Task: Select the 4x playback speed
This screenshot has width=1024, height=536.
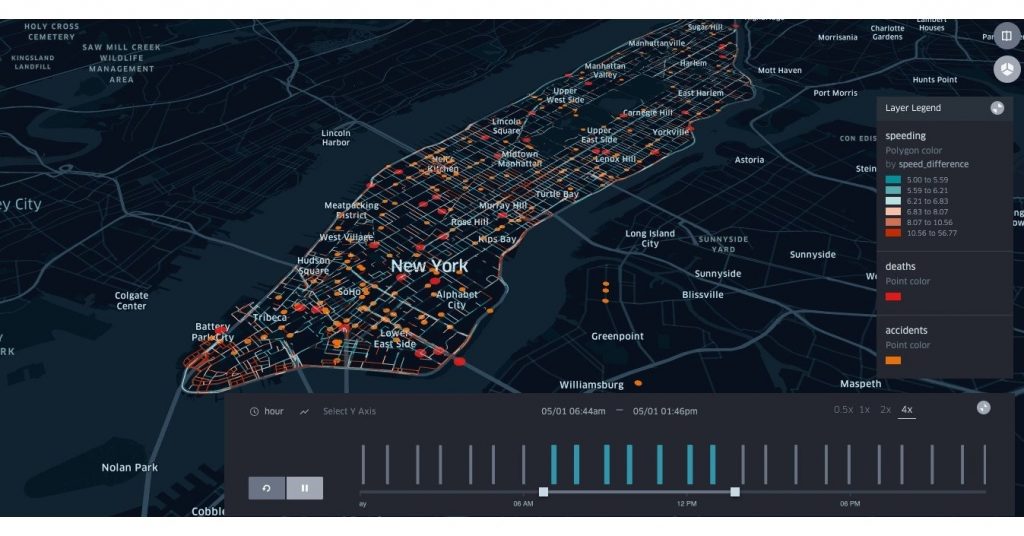Action: [906, 410]
